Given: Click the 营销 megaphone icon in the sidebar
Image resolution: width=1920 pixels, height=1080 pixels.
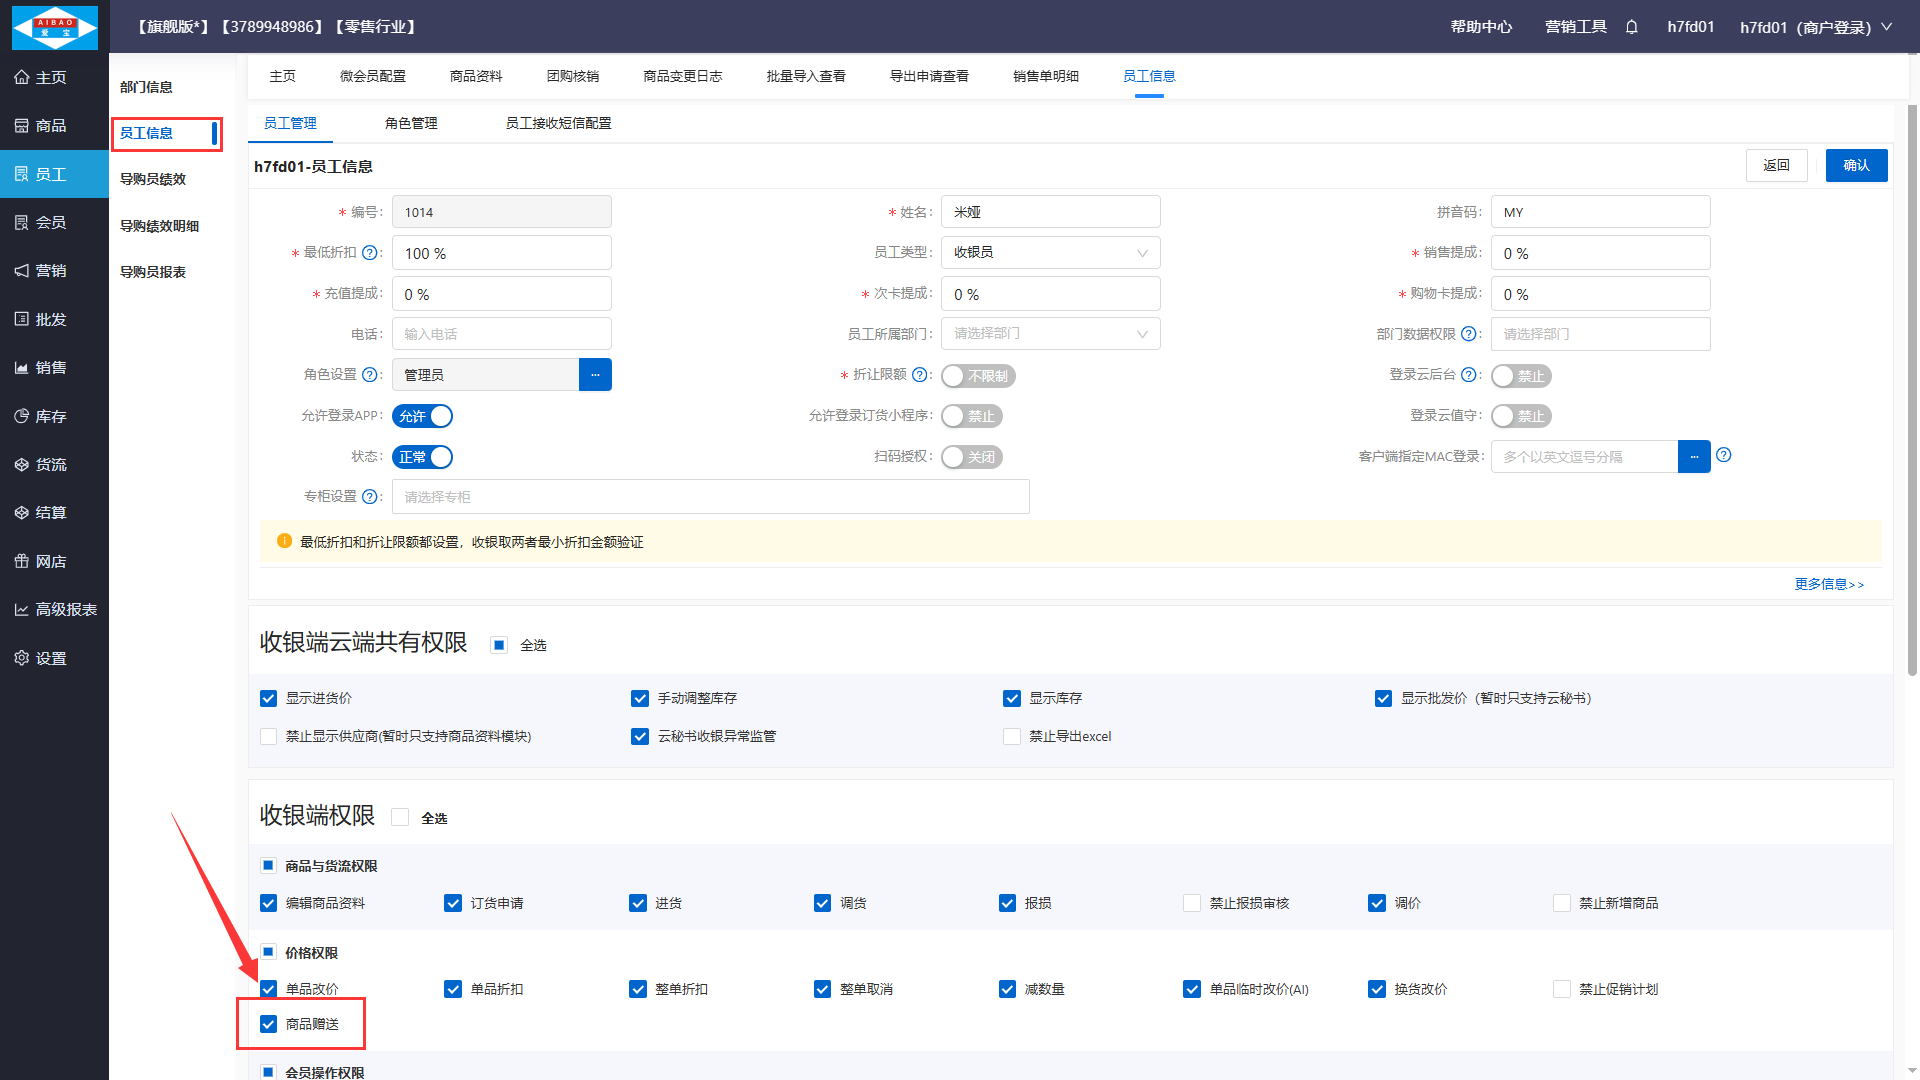Looking at the screenshot, I should click(22, 271).
